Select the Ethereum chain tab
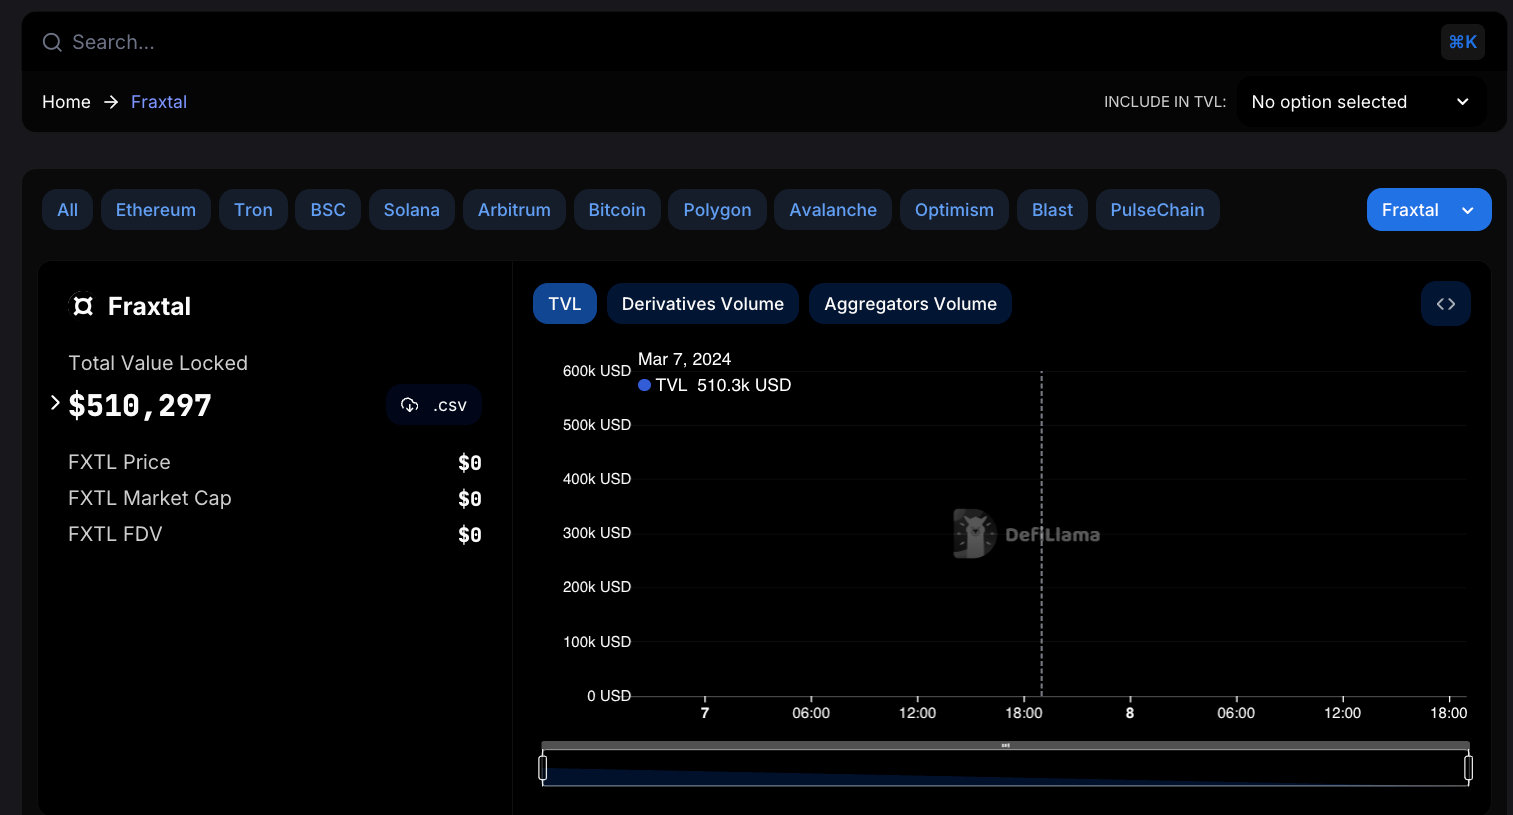Viewport: 1513px width, 815px height. pos(155,210)
